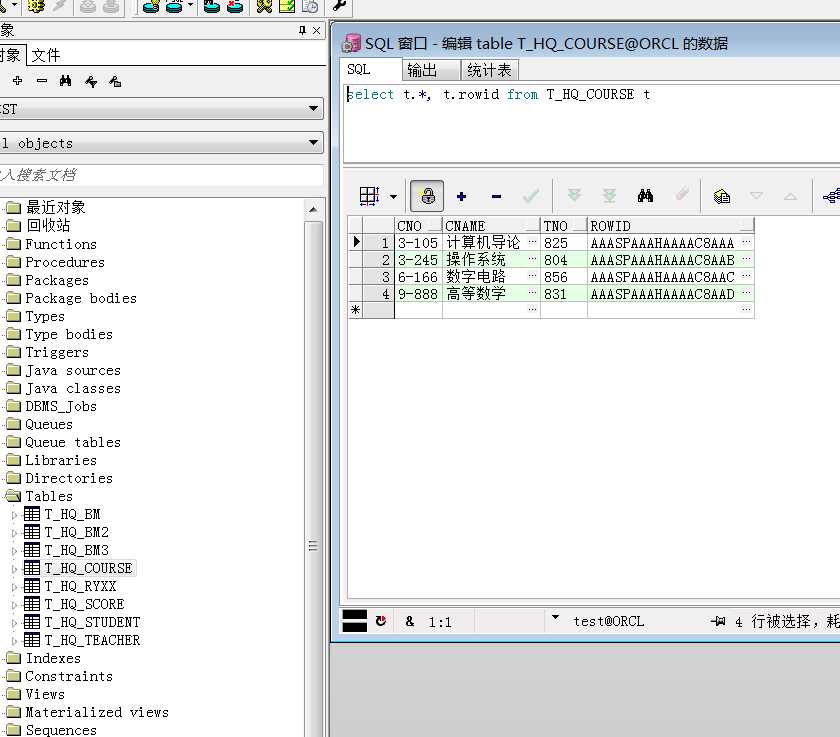The image size is (840, 737).
Task: Click the object tree scrollbar up arrow
Action: [313, 209]
